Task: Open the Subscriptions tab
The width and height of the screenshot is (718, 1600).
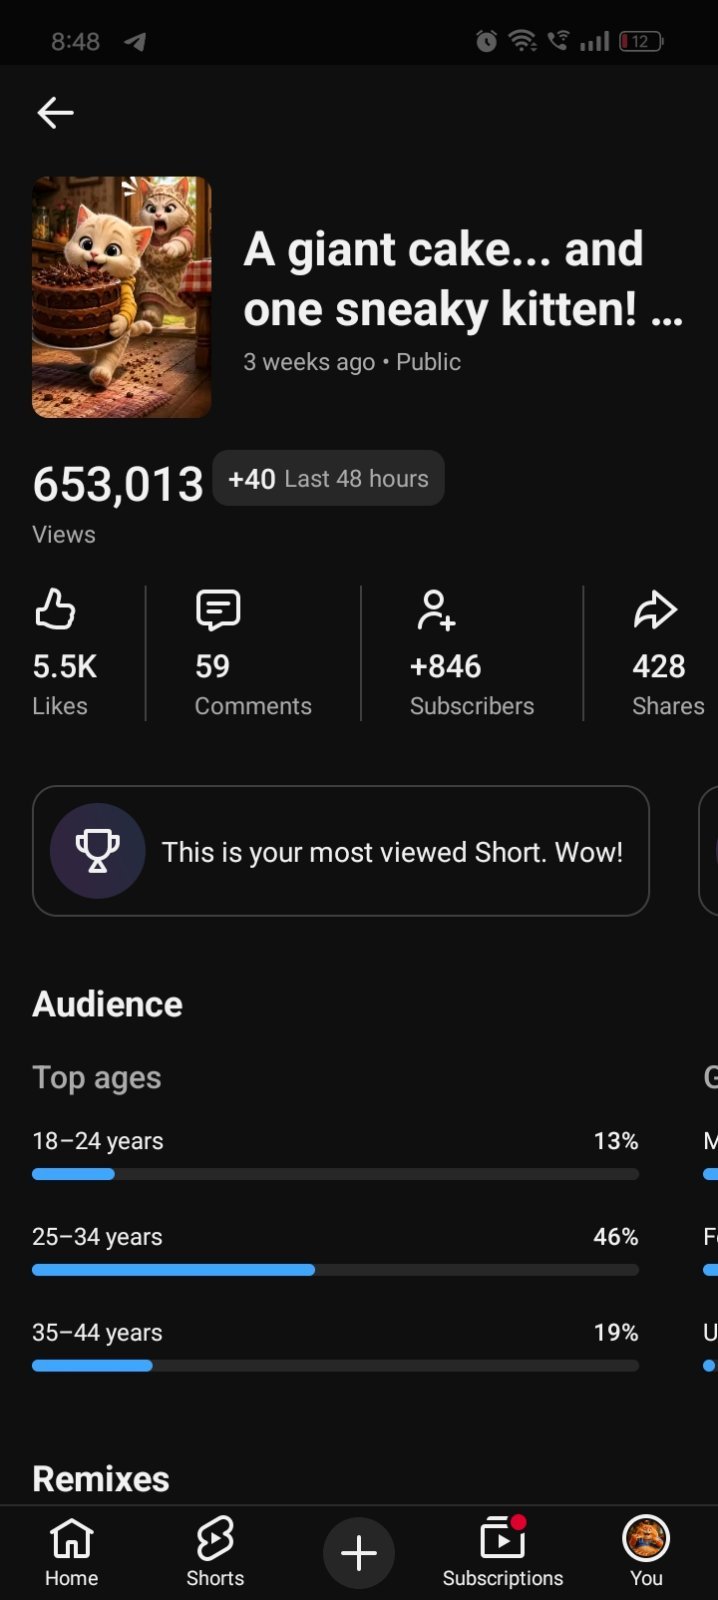Action: coord(503,1553)
